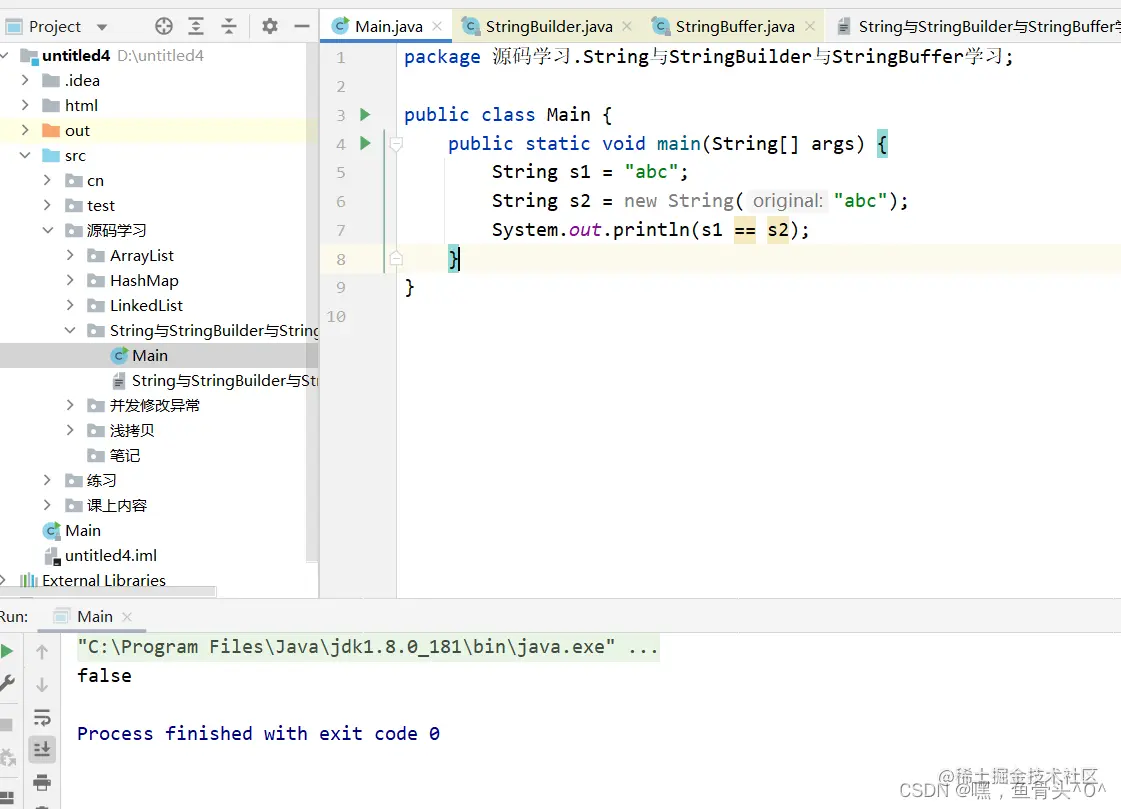
Task: Close the Main.java tab
Action: coord(437,26)
